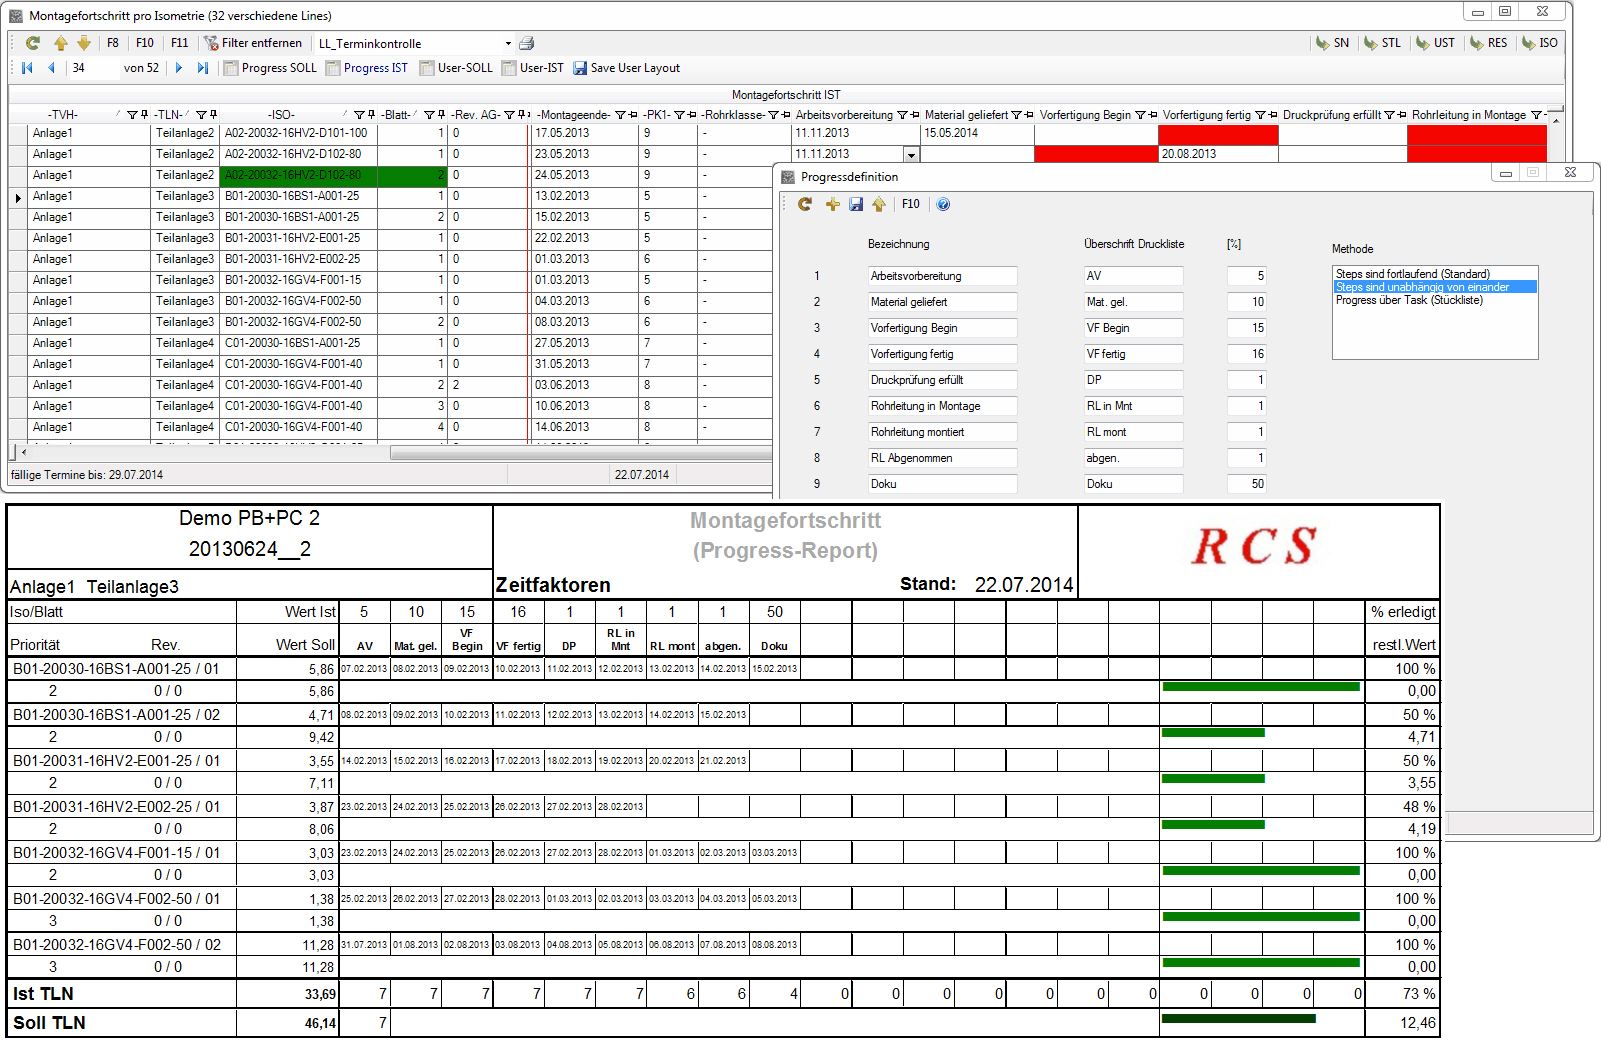Click the green highlighted ISO cell A02-20032-16HV2-D102-80
This screenshot has height=1041, width=1601.
[298, 175]
